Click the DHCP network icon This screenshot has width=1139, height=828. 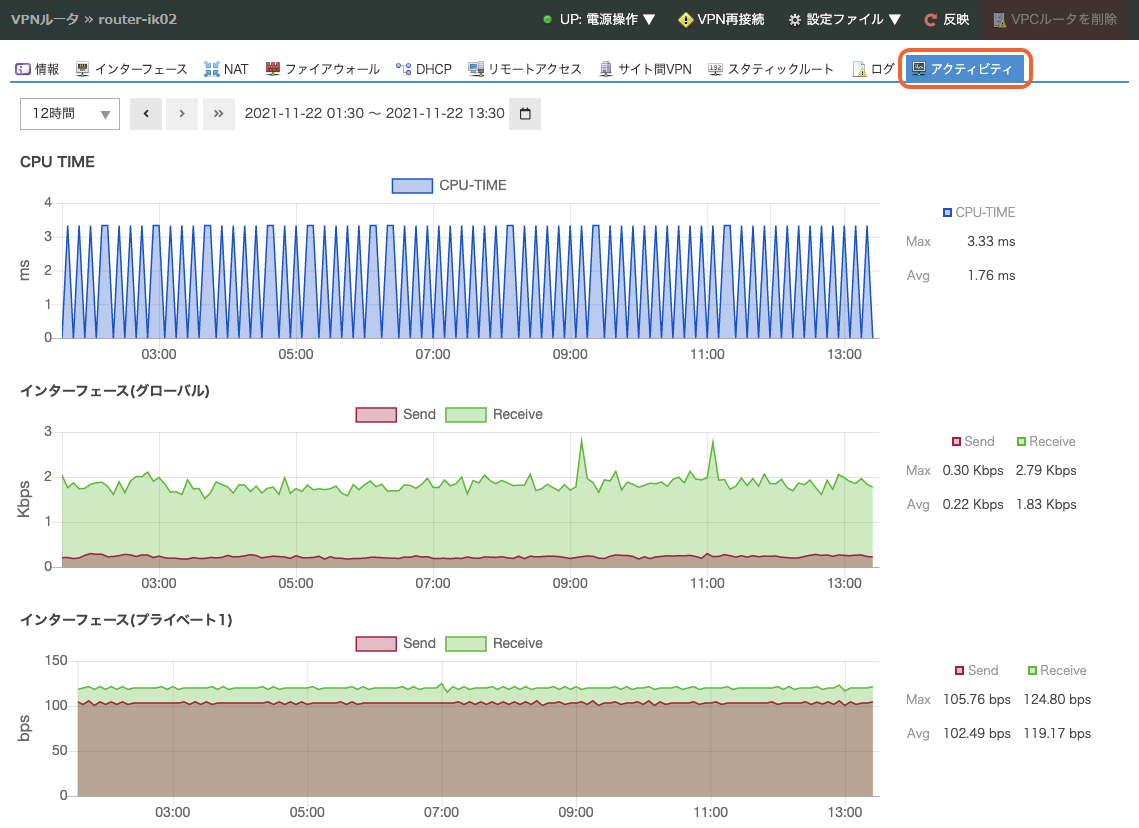pos(403,69)
